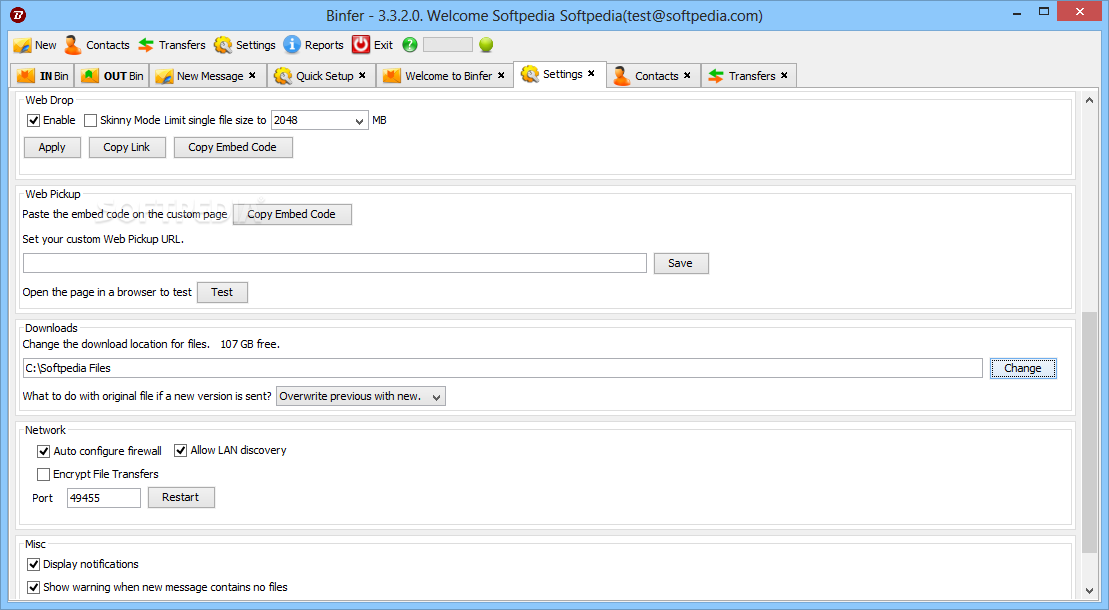Click the Welcome to Binfer tab icon
The height and width of the screenshot is (610, 1109).
tap(392, 76)
